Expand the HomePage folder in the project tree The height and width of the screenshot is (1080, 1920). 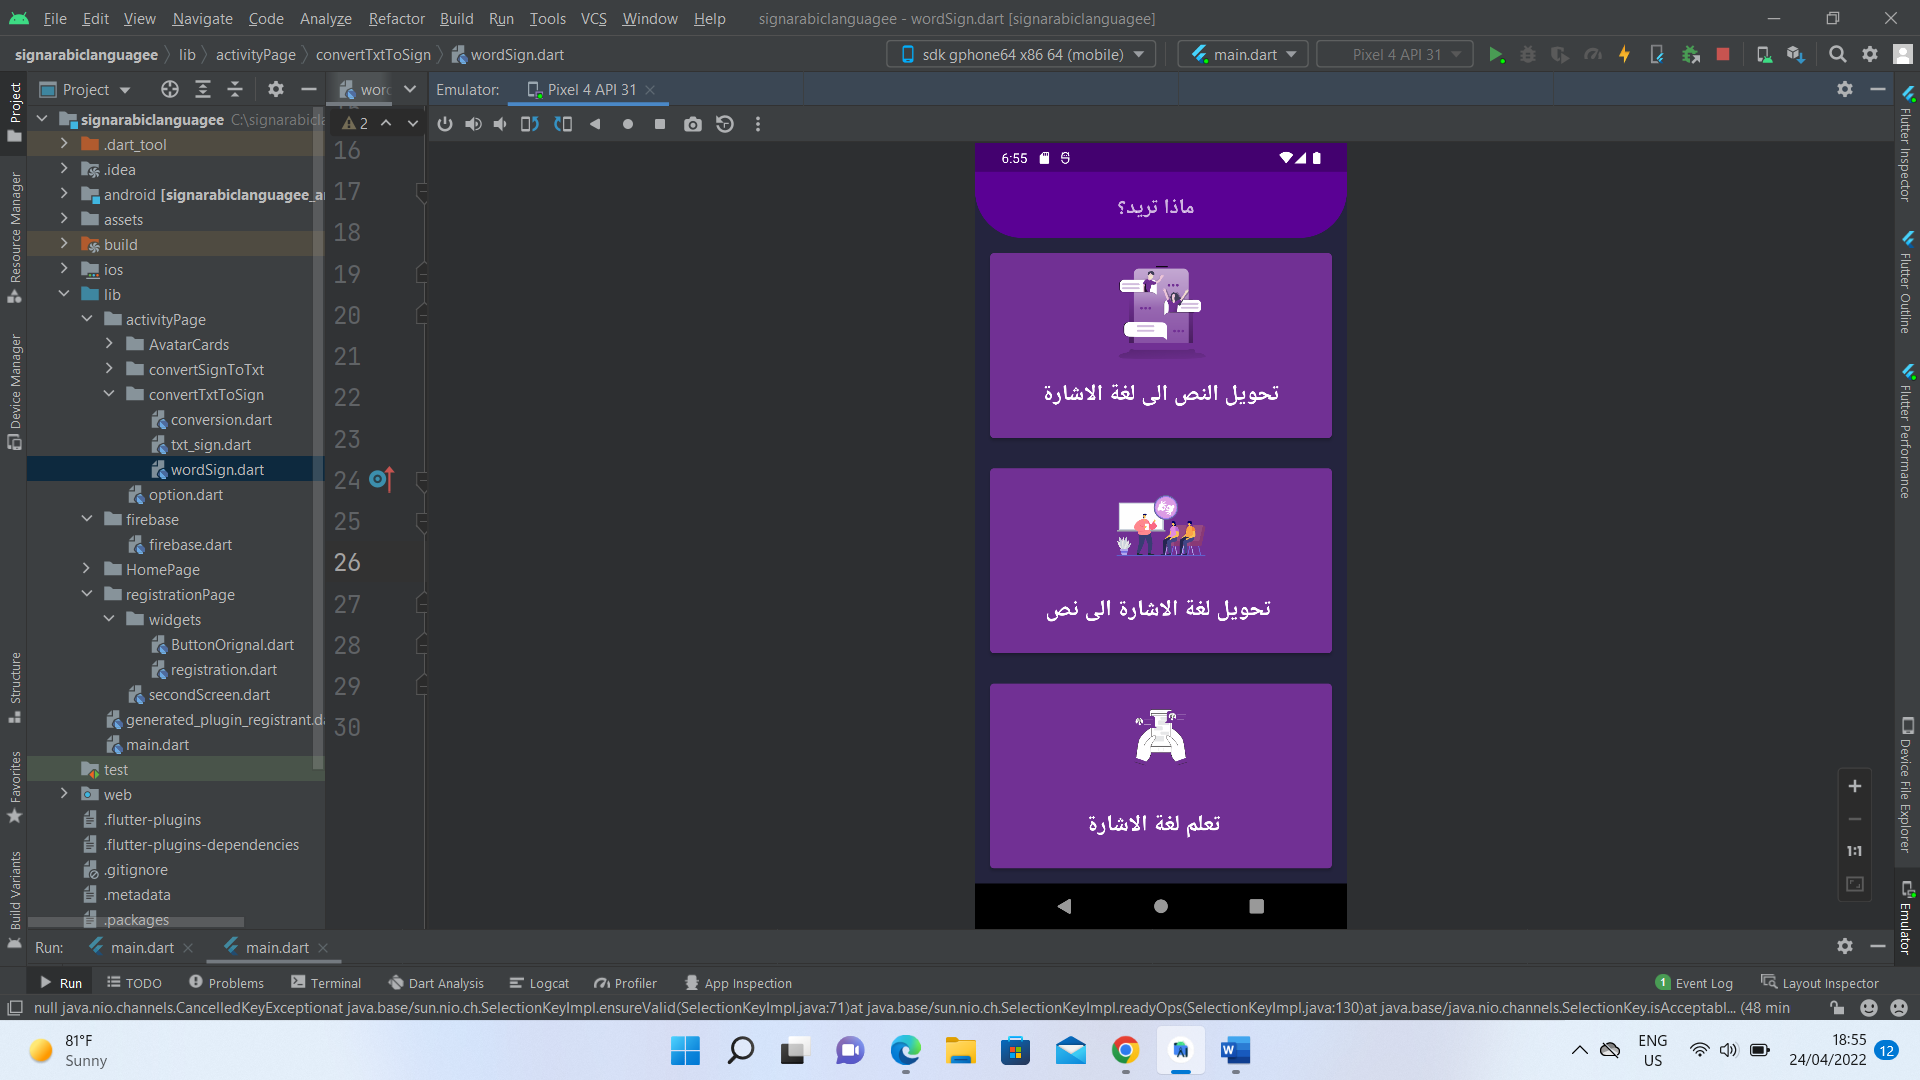[x=88, y=569]
